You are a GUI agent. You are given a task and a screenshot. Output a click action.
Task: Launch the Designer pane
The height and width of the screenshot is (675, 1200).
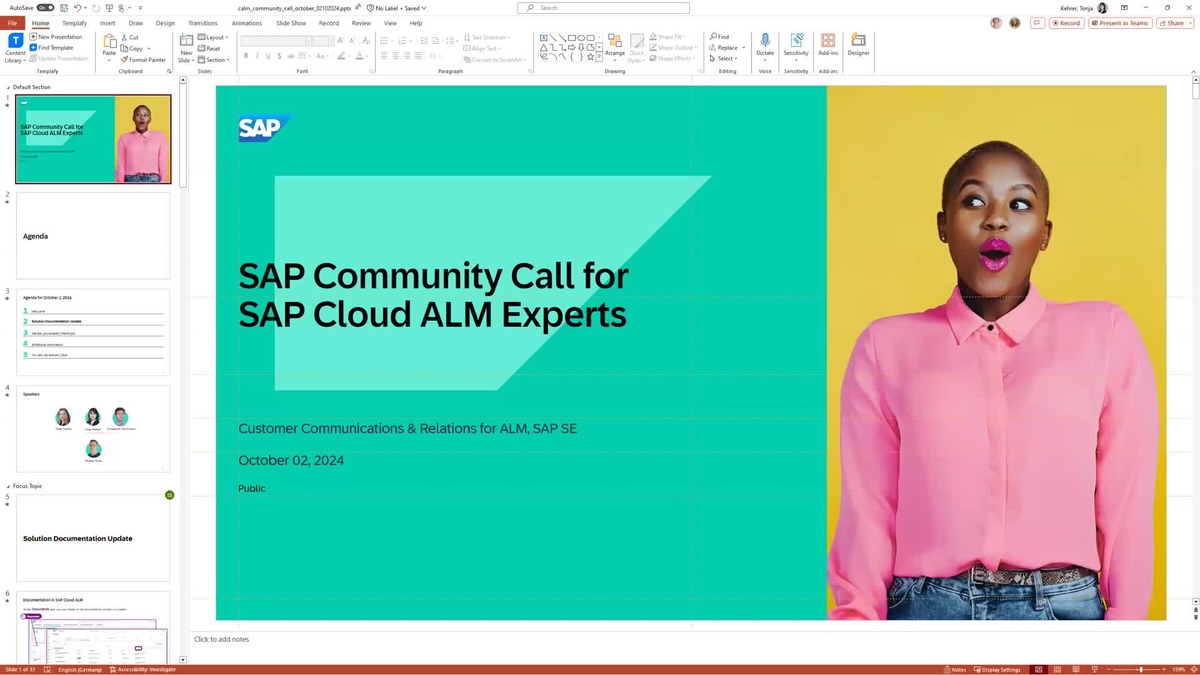[x=858, y=43]
